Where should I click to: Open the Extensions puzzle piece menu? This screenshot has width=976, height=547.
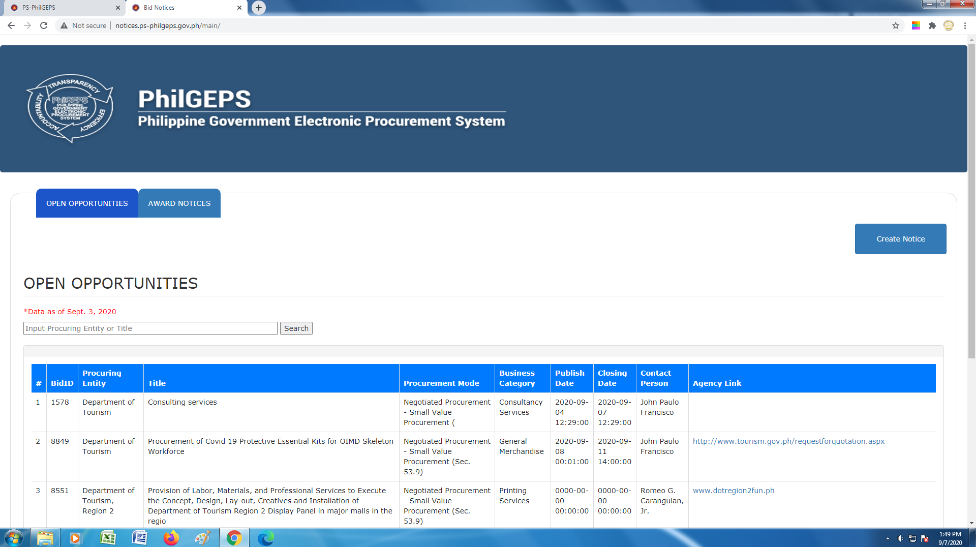point(932,26)
